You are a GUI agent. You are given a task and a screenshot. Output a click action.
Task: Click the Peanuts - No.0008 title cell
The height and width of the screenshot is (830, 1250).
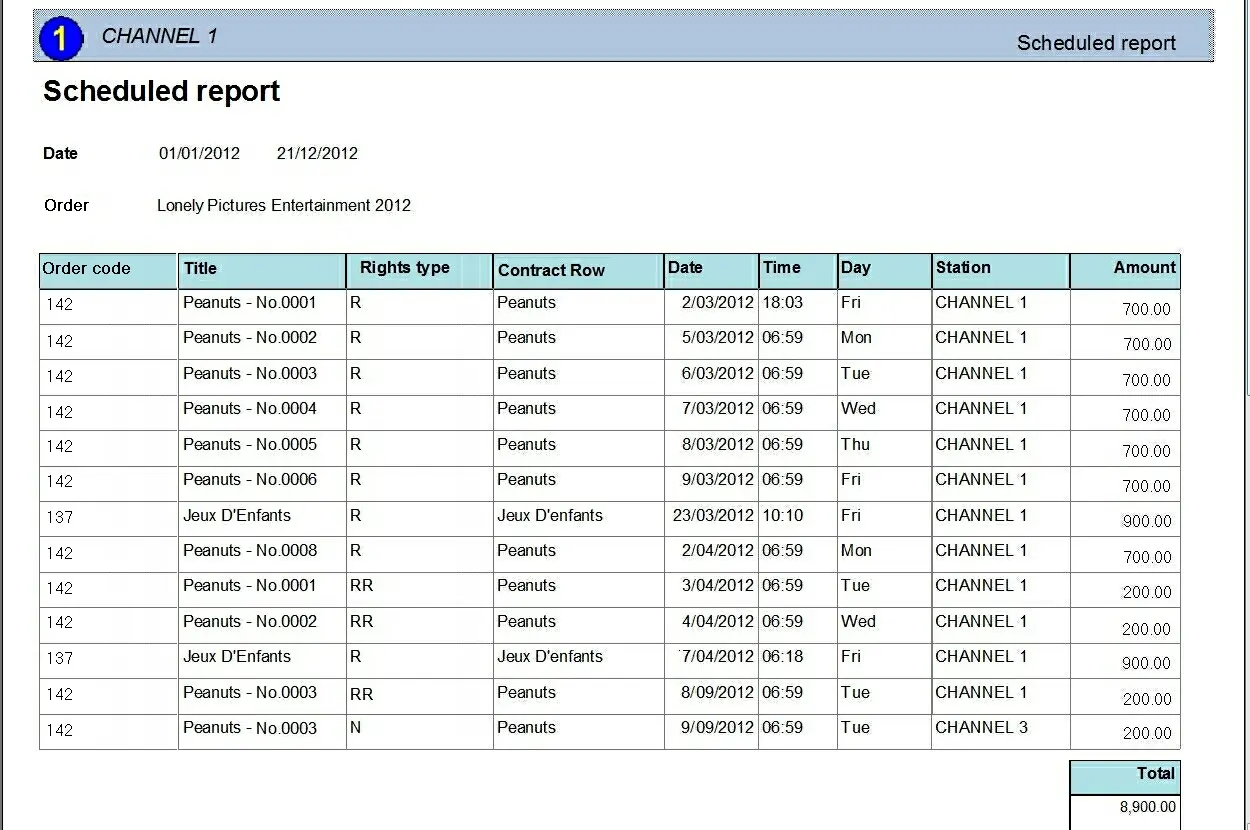click(250, 551)
